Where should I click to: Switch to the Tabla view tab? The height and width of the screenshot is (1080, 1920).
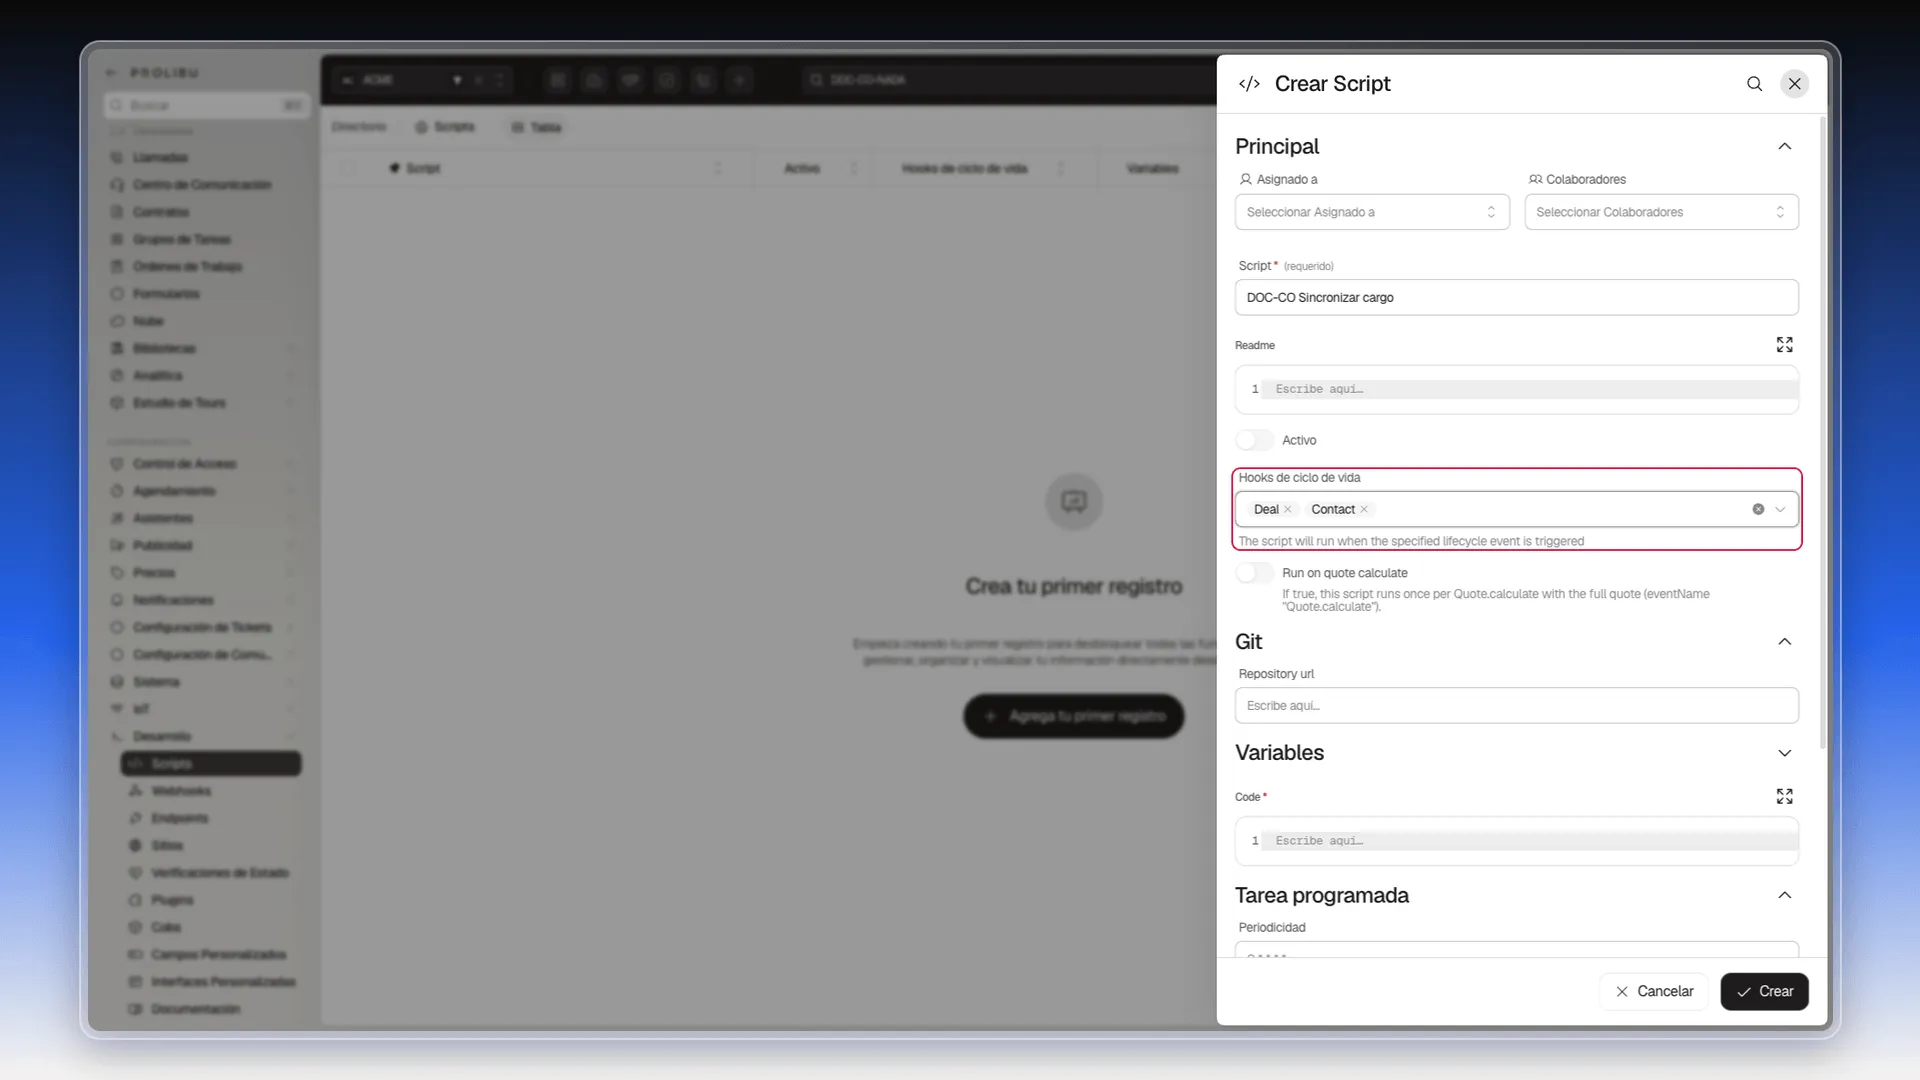coord(536,128)
